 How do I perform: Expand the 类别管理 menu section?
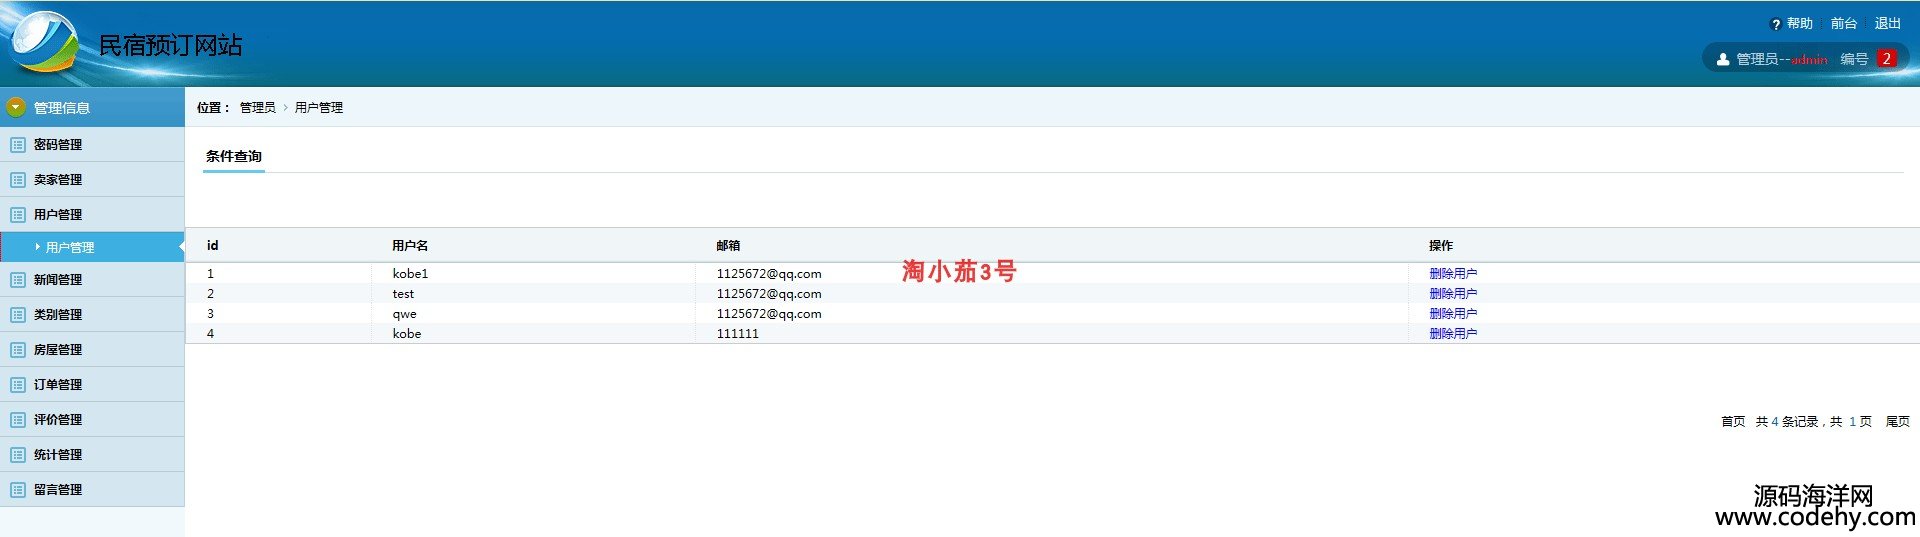(x=58, y=315)
